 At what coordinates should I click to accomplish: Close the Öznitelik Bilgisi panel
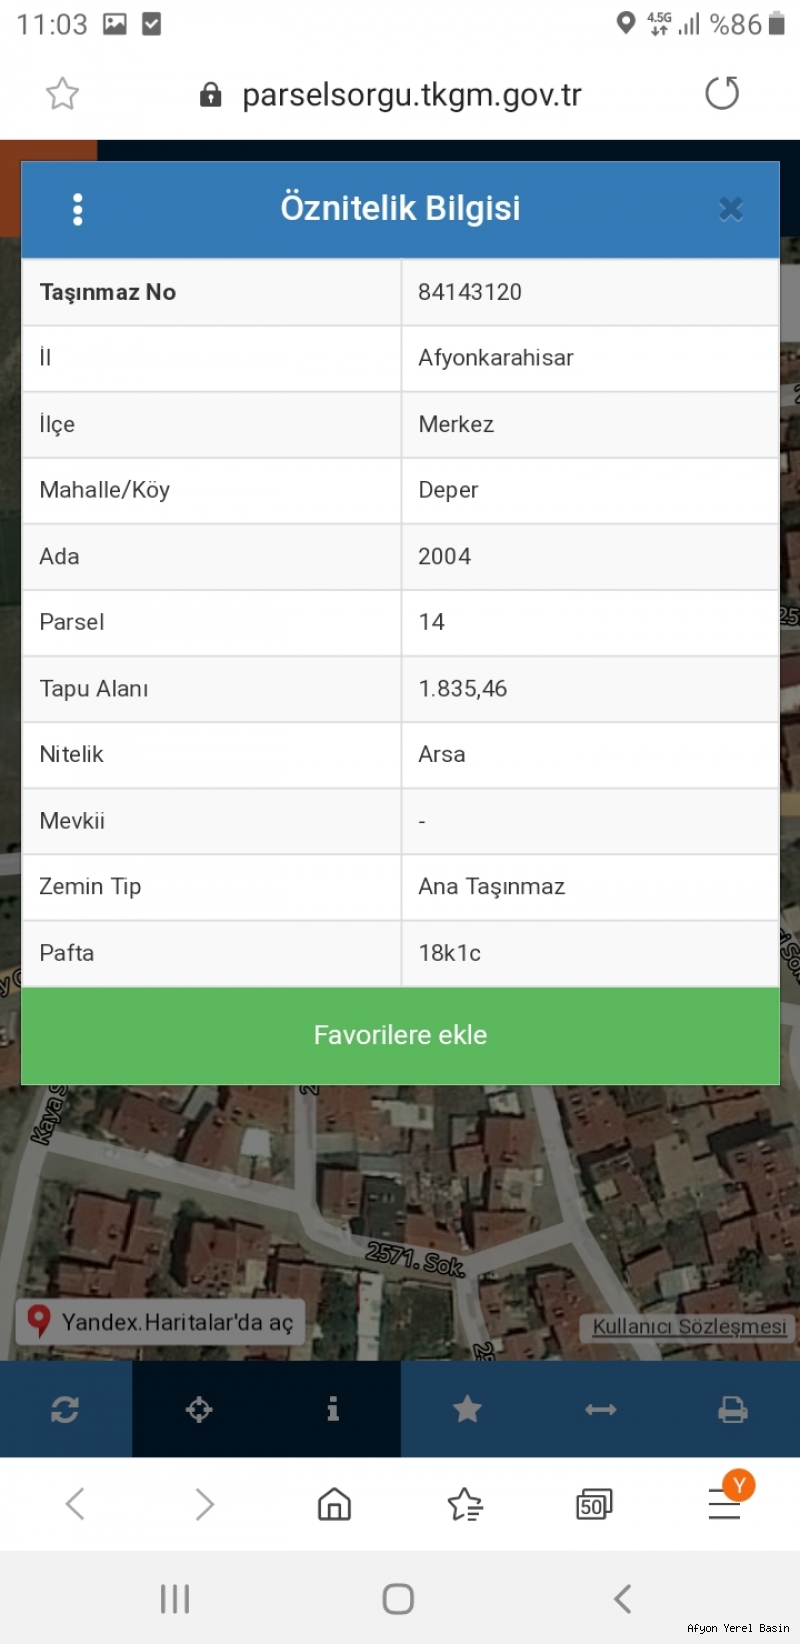coord(731,209)
